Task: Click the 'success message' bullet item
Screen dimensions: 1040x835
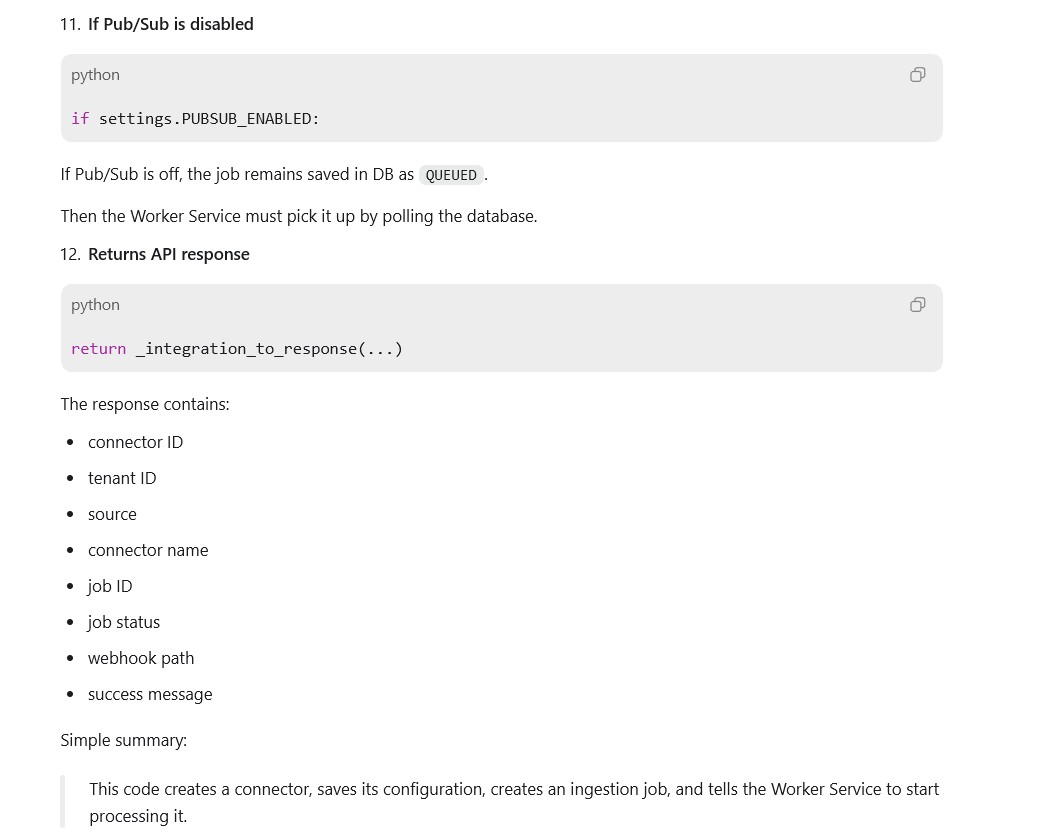Action: (x=150, y=694)
